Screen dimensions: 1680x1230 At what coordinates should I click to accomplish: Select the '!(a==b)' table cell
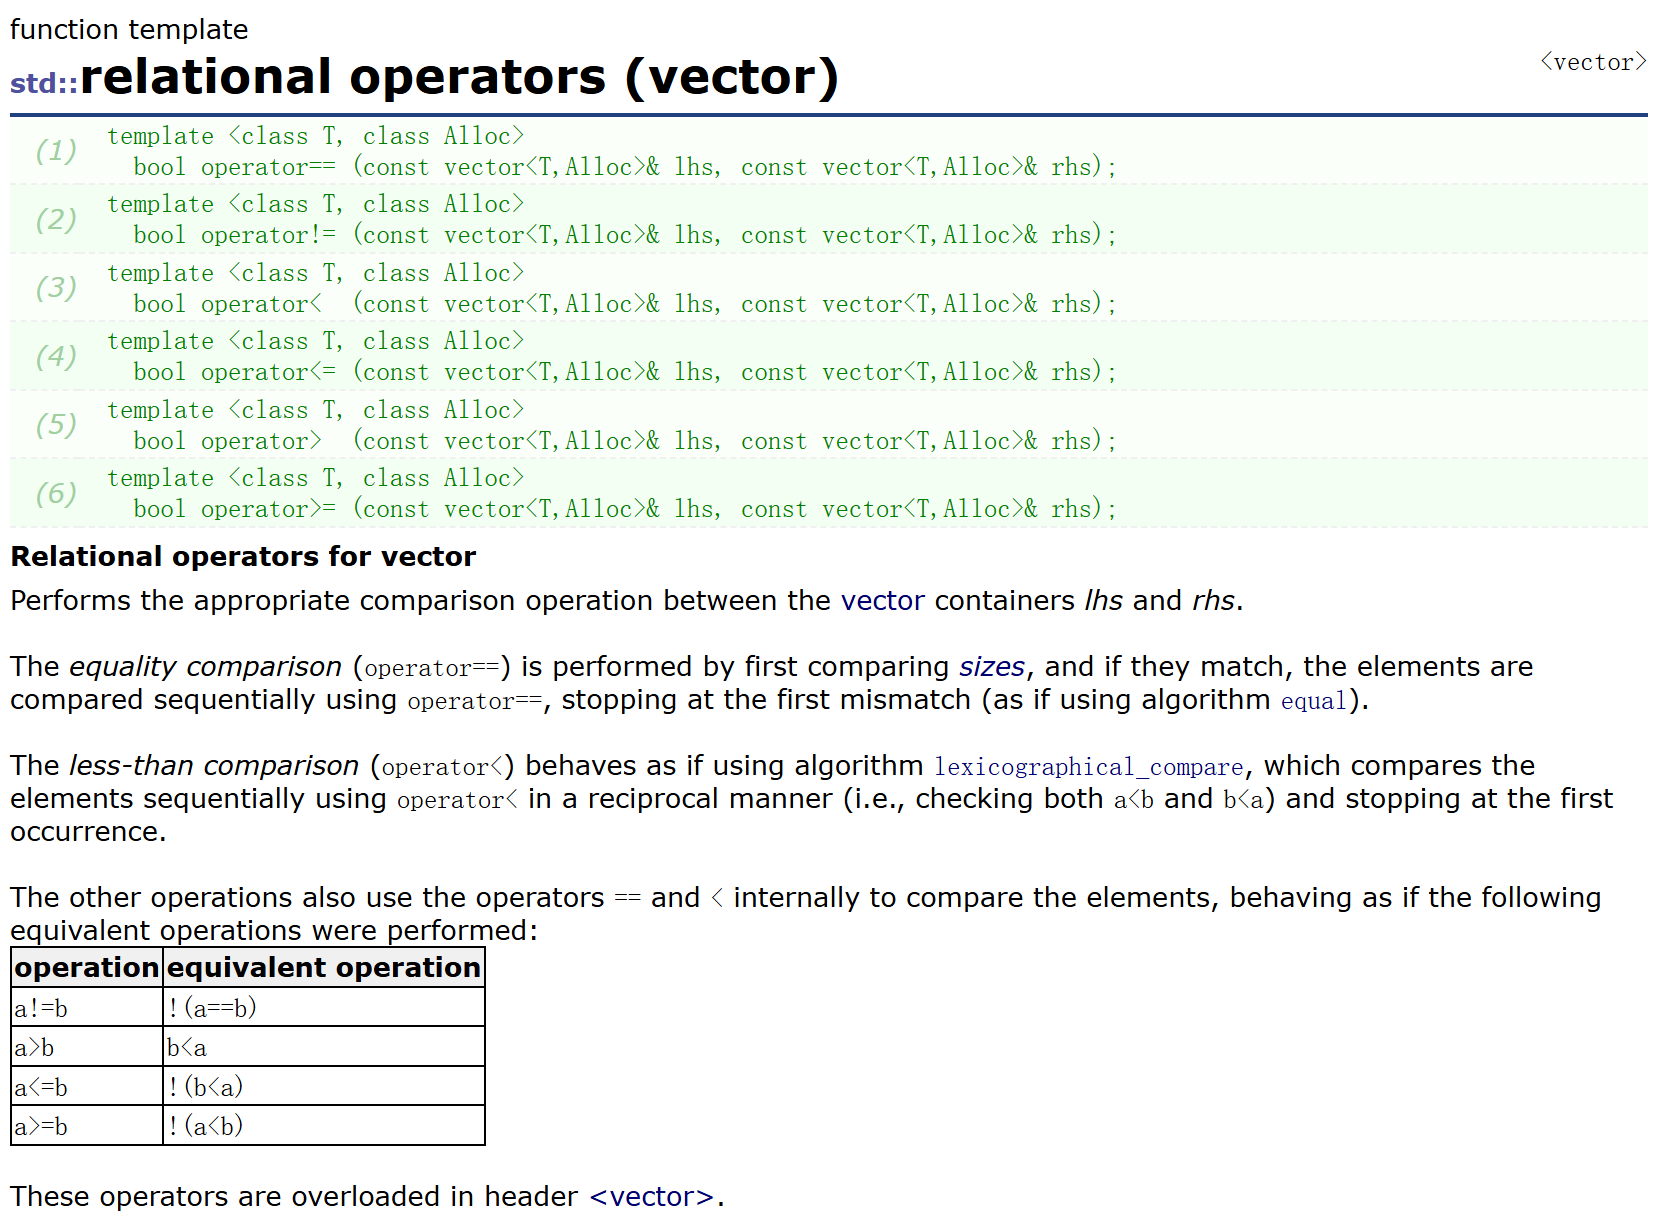[324, 1008]
